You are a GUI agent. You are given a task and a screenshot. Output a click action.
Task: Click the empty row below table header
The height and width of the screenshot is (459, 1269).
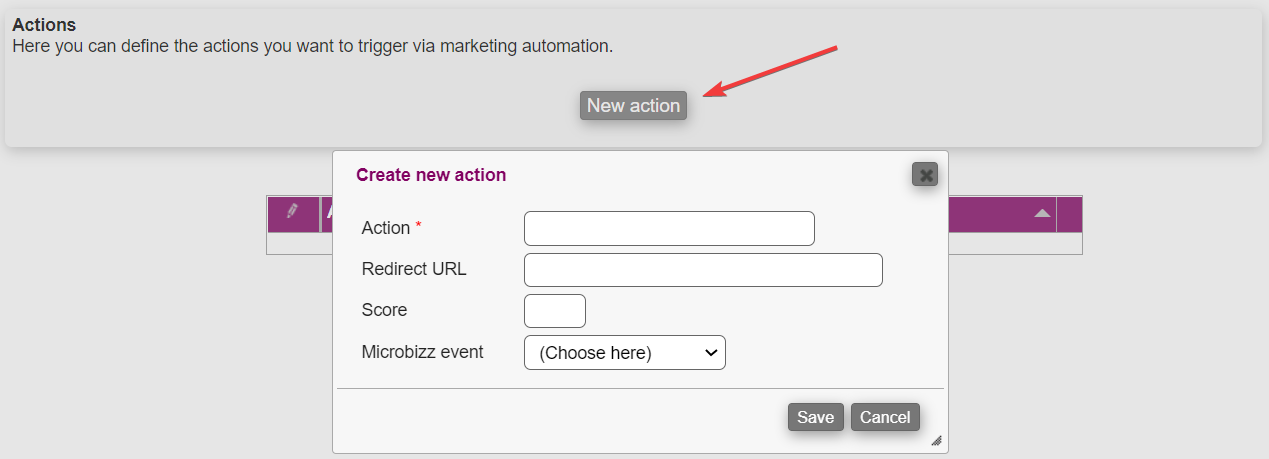[x=298, y=244]
